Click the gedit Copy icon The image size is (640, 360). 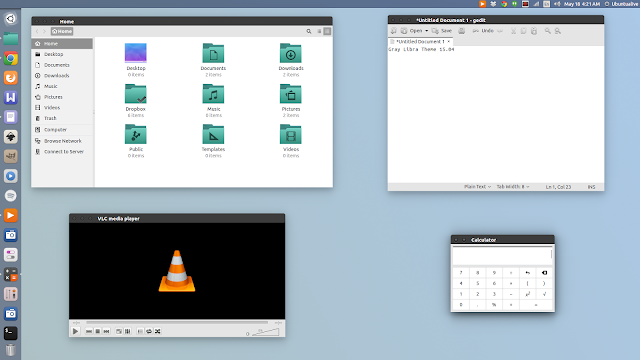click(x=524, y=31)
